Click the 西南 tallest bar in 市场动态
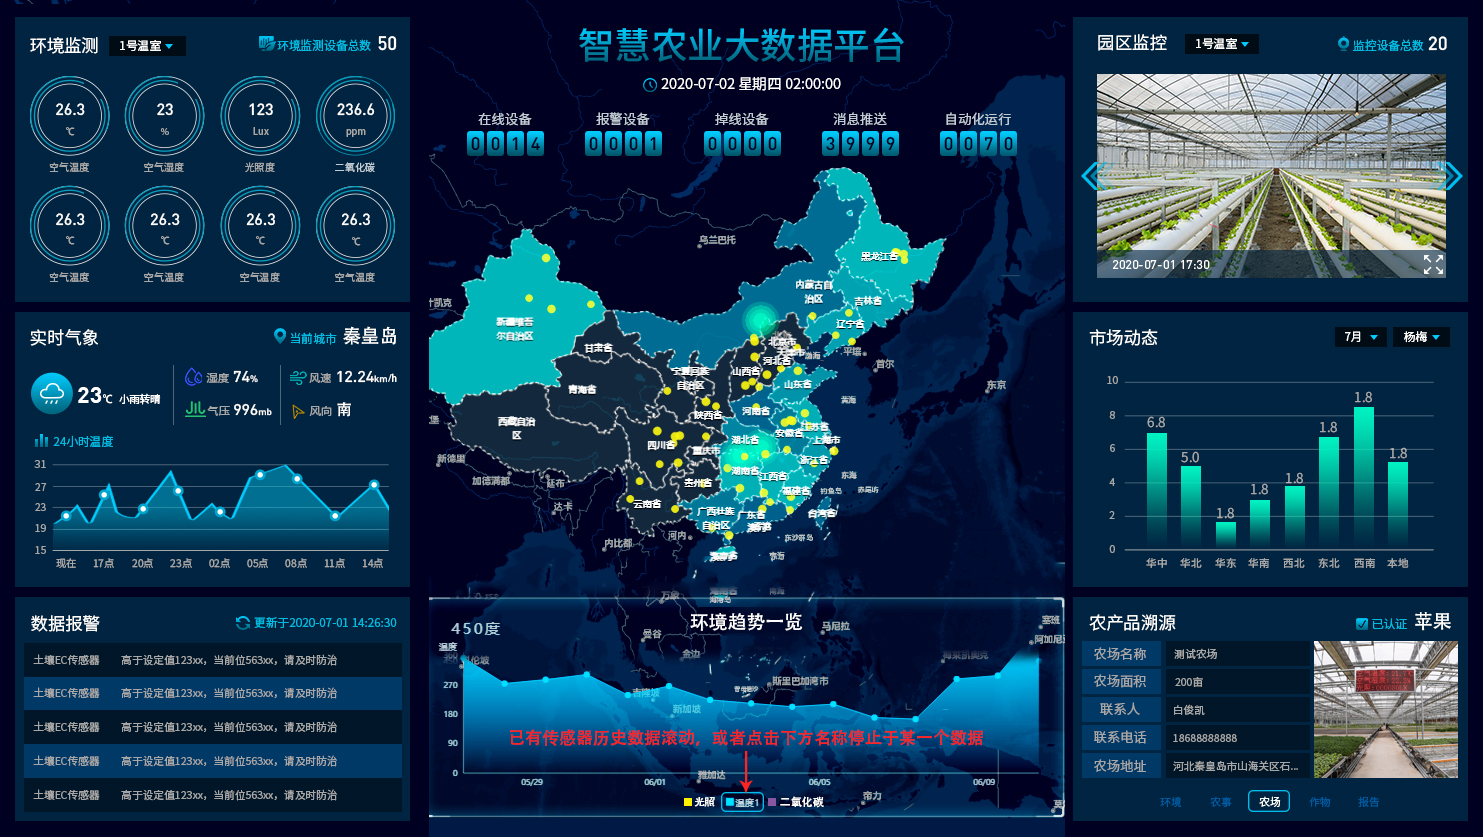 [1363, 477]
